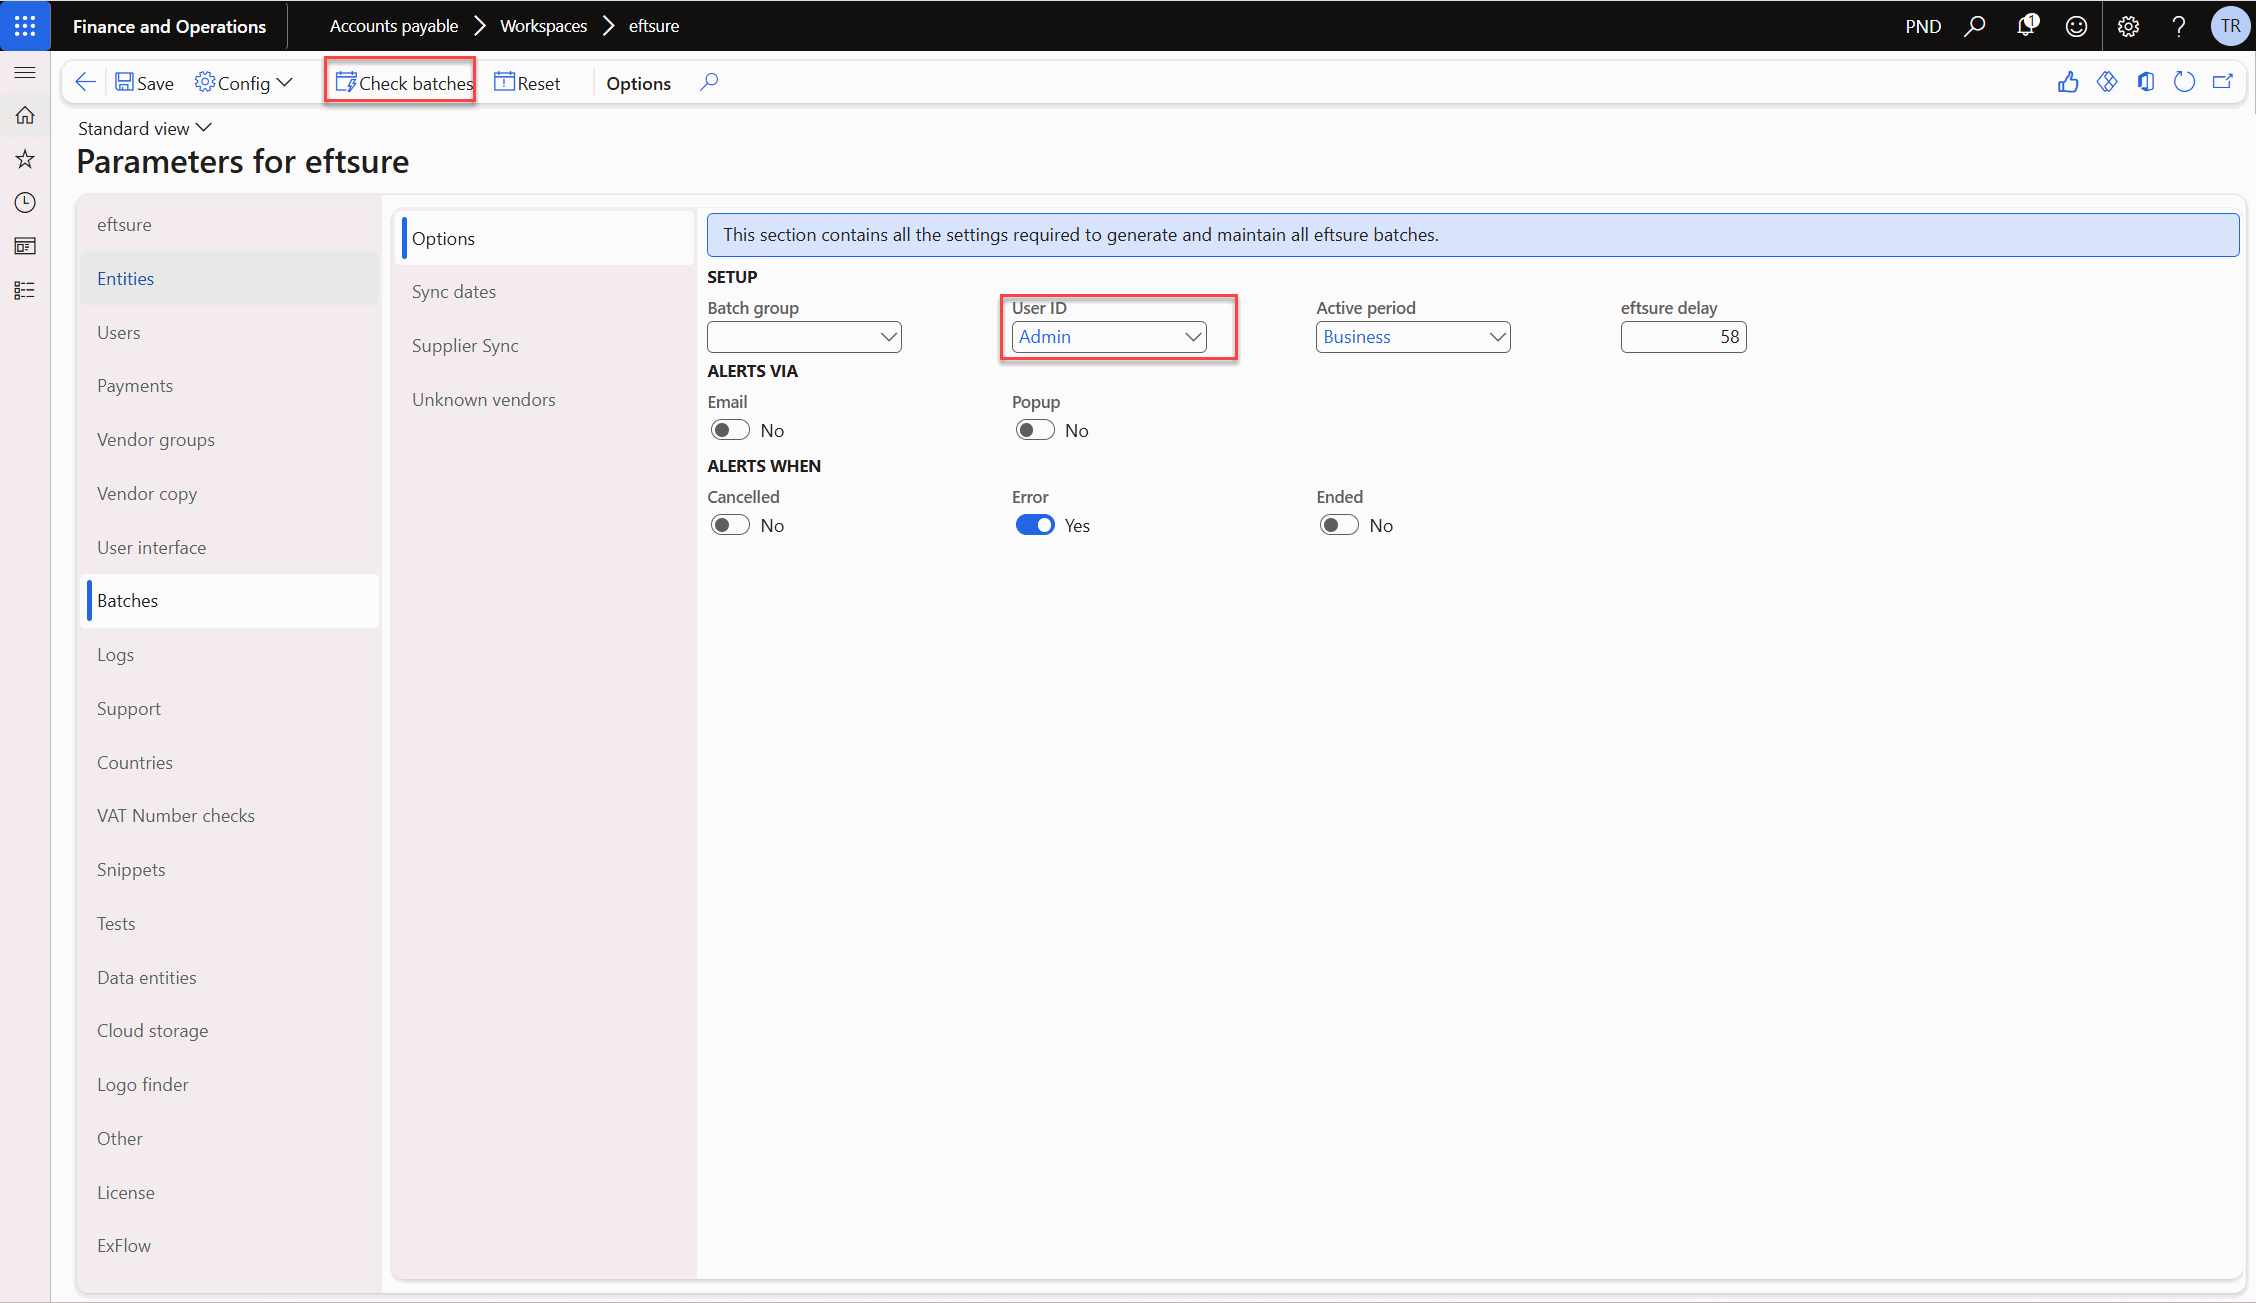Open the Support section
The height and width of the screenshot is (1303, 2256).
230,709
